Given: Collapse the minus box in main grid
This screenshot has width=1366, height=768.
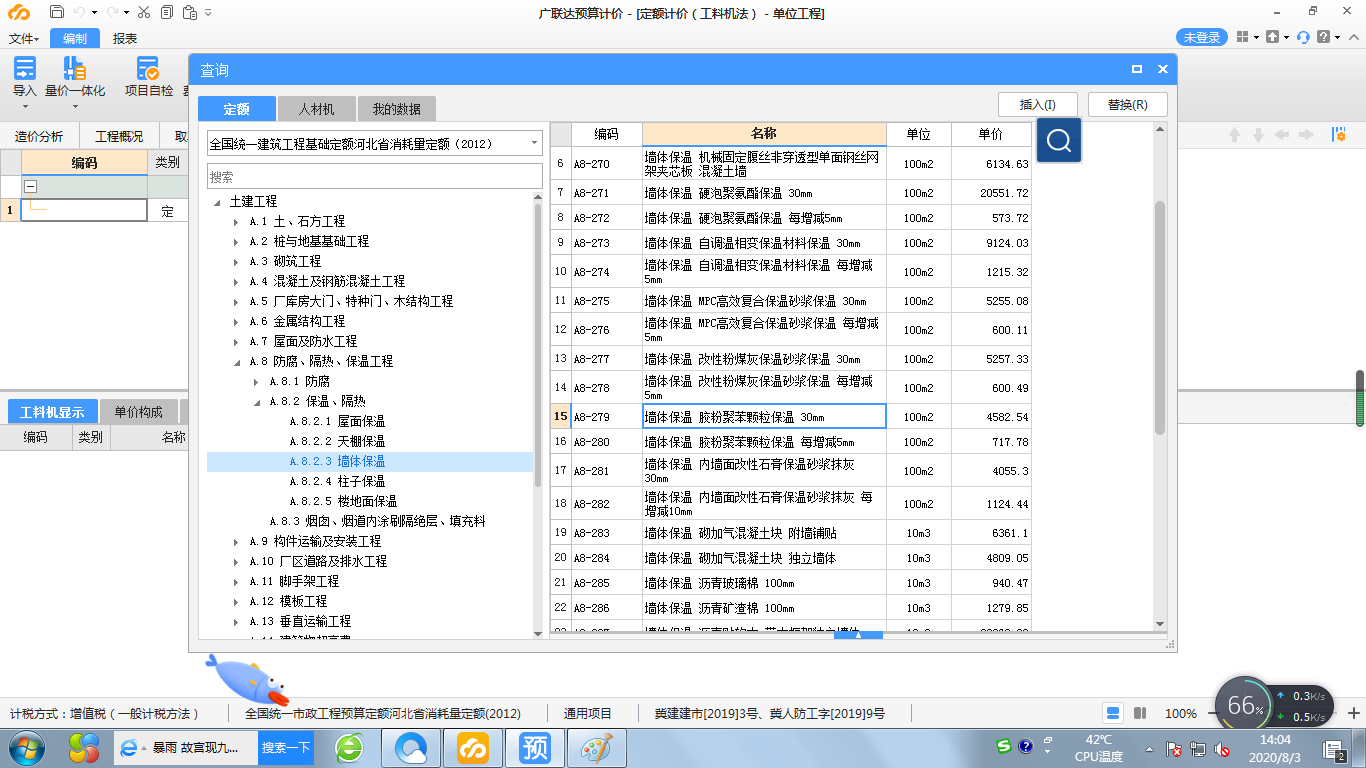Looking at the screenshot, I should tap(31, 186).
